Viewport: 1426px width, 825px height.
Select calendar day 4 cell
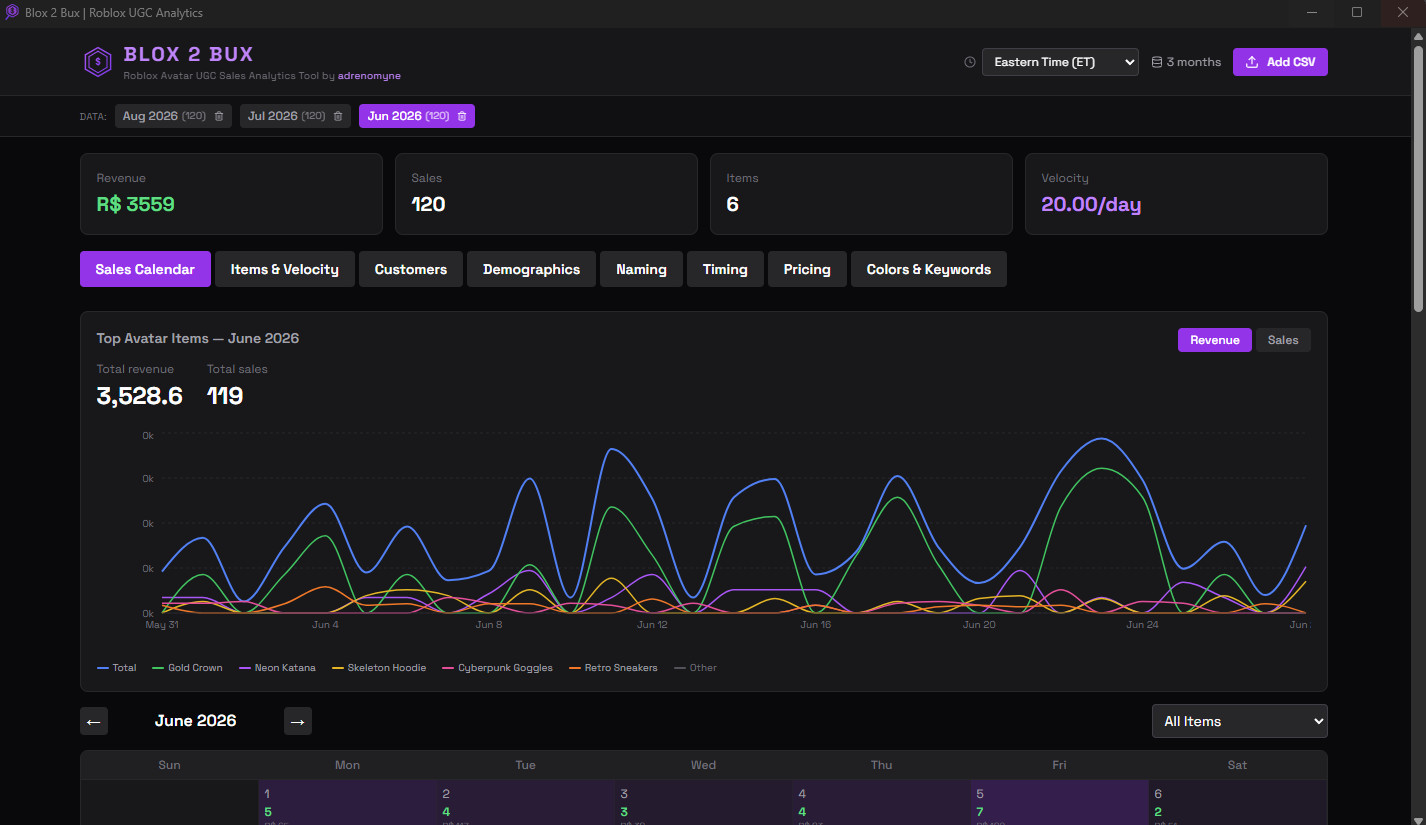(x=881, y=802)
